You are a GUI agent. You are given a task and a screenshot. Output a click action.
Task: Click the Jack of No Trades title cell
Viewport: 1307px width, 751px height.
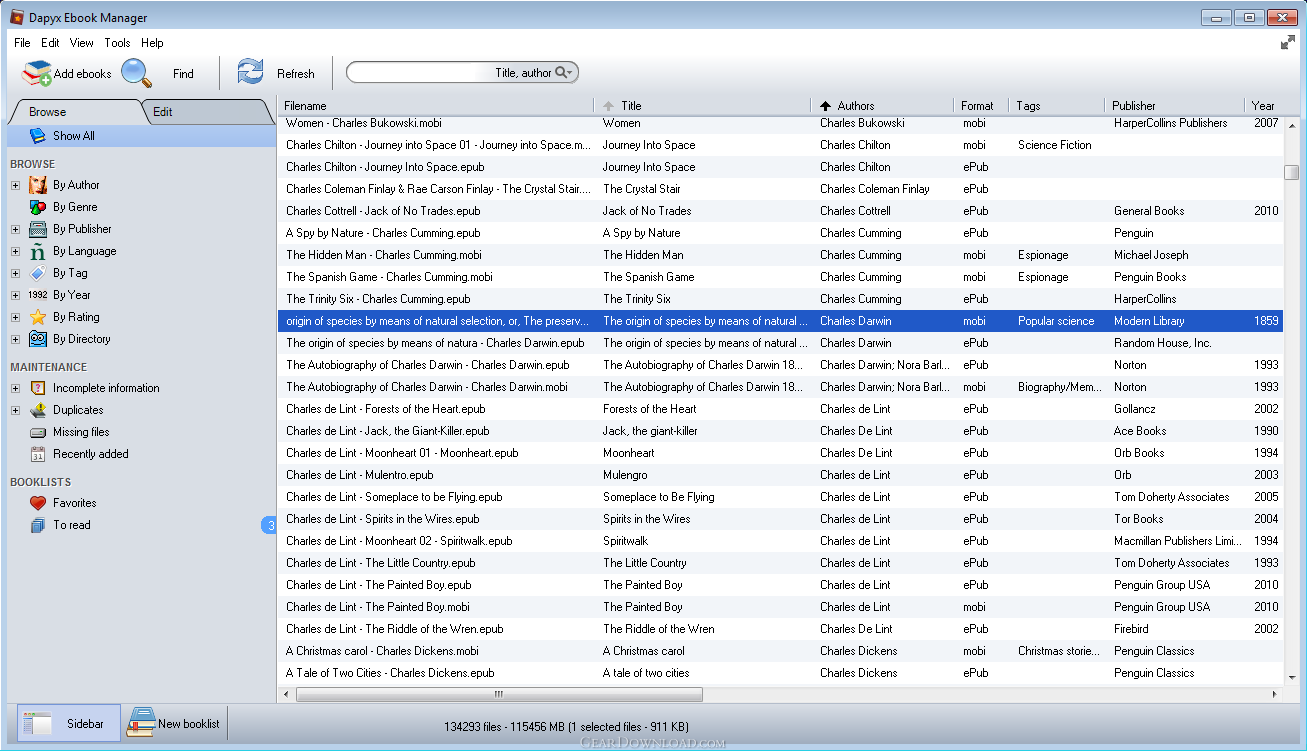(x=647, y=211)
